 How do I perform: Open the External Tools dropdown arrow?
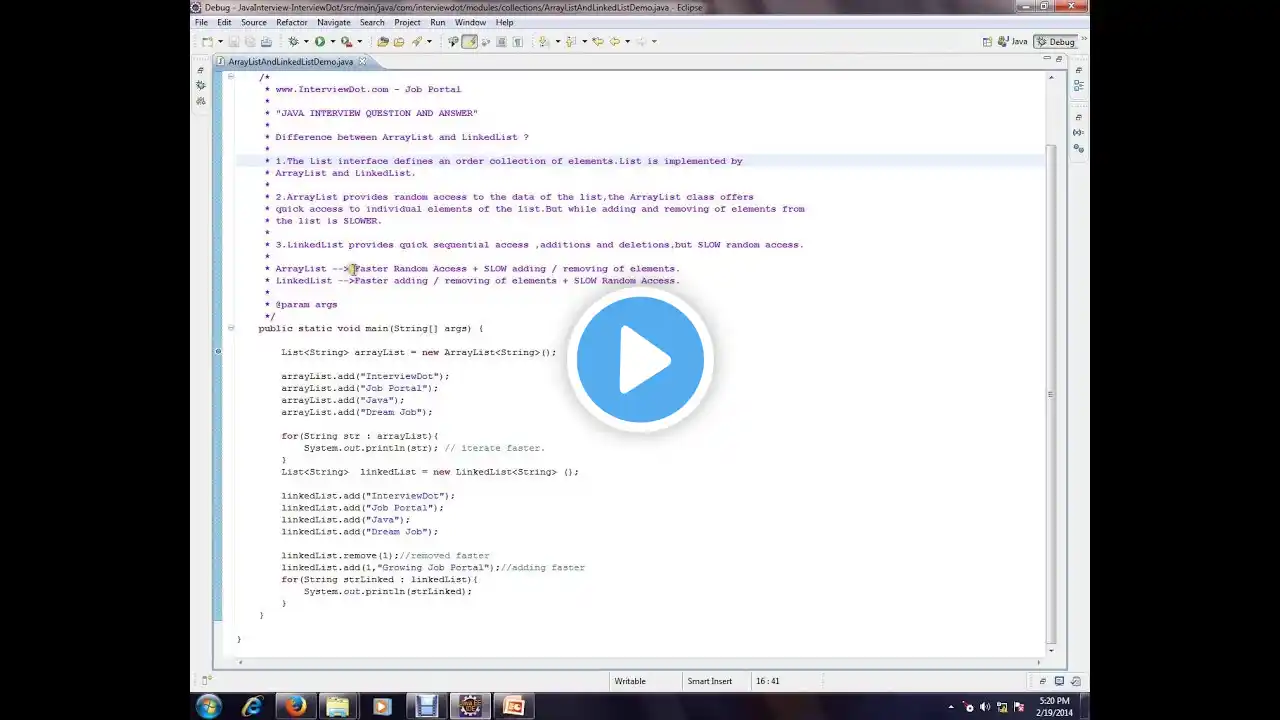pos(358,42)
